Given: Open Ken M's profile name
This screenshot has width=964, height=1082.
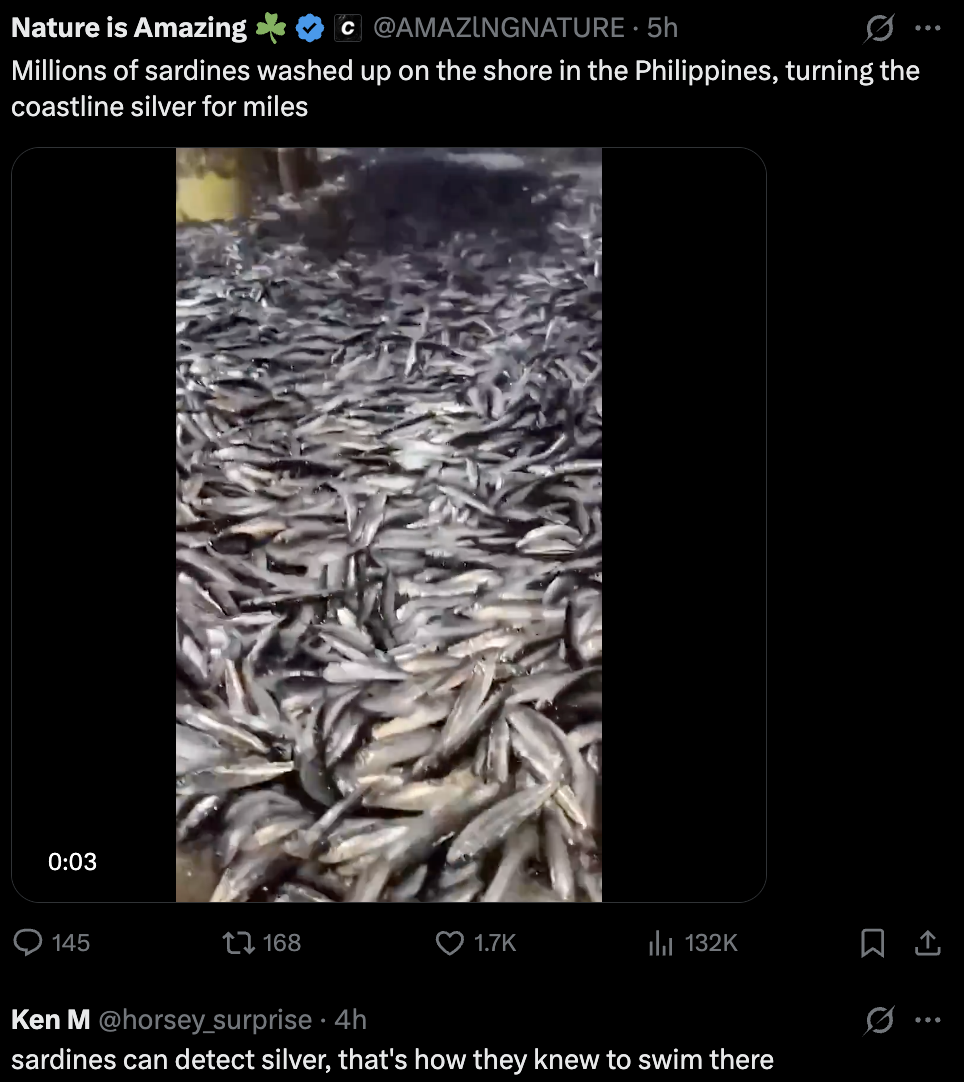Looking at the screenshot, I should [x=50, y=1020].
